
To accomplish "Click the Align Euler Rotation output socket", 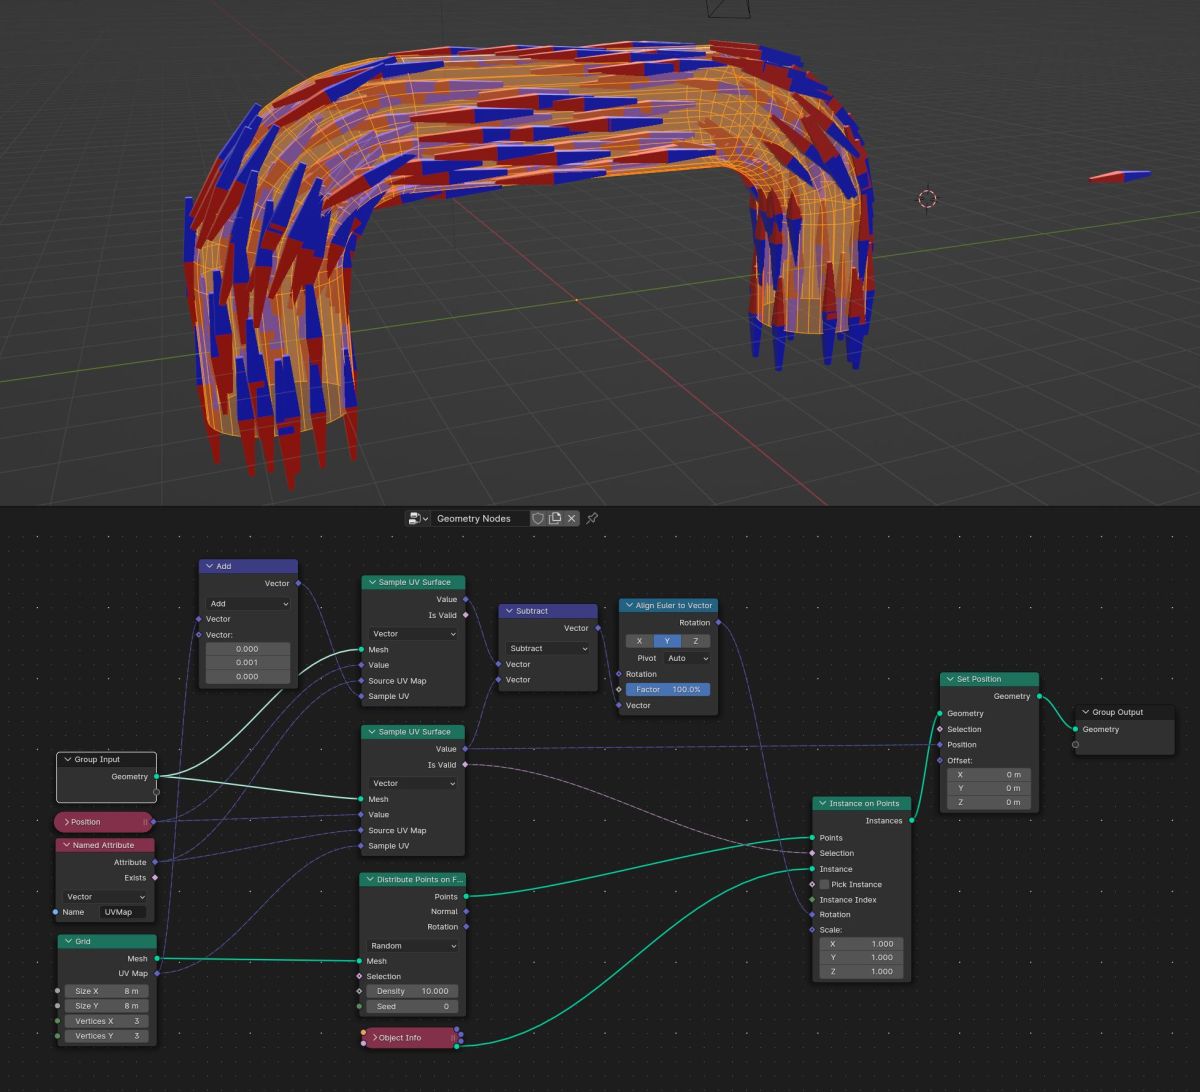I will click(x=718, y=622).
